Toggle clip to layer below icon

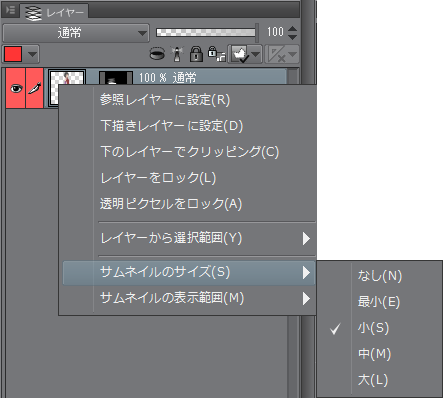(x=157, y=54)
